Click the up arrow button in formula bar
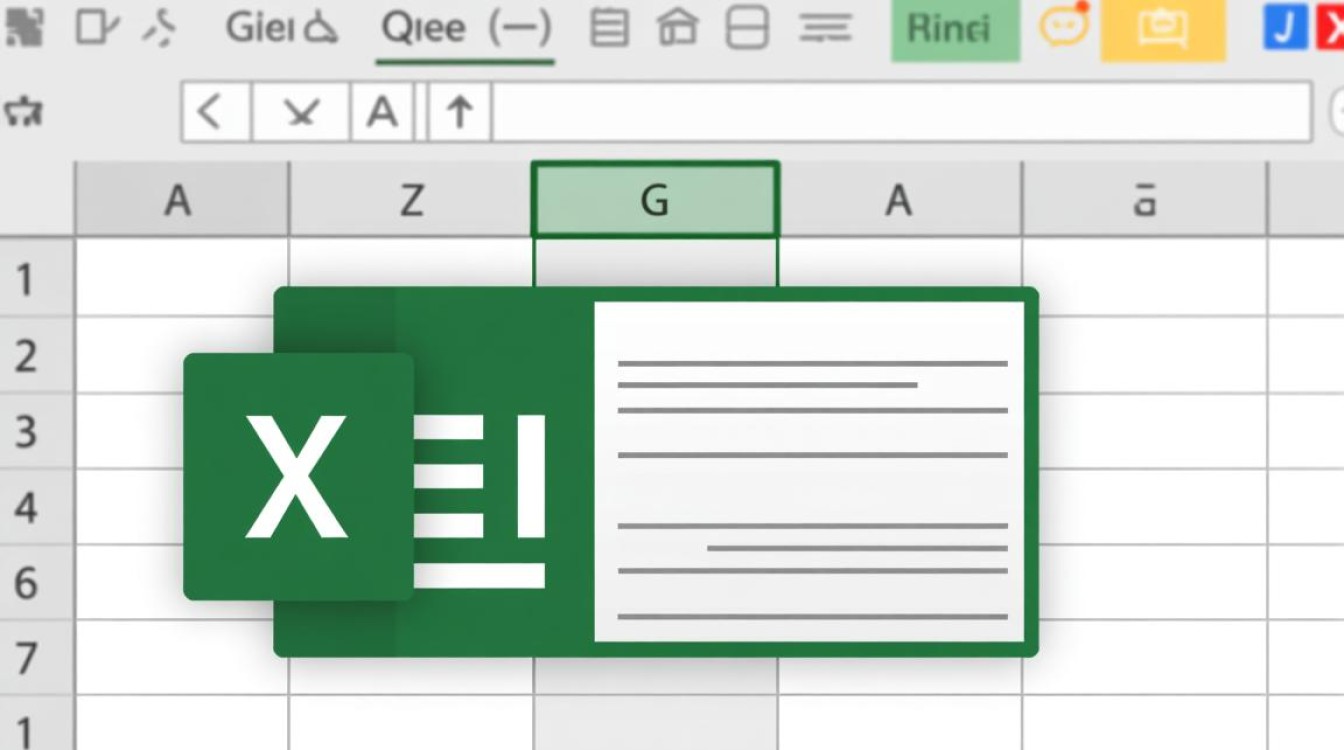Viewport: 1344px width, 750px height. (x=460, y=112)
